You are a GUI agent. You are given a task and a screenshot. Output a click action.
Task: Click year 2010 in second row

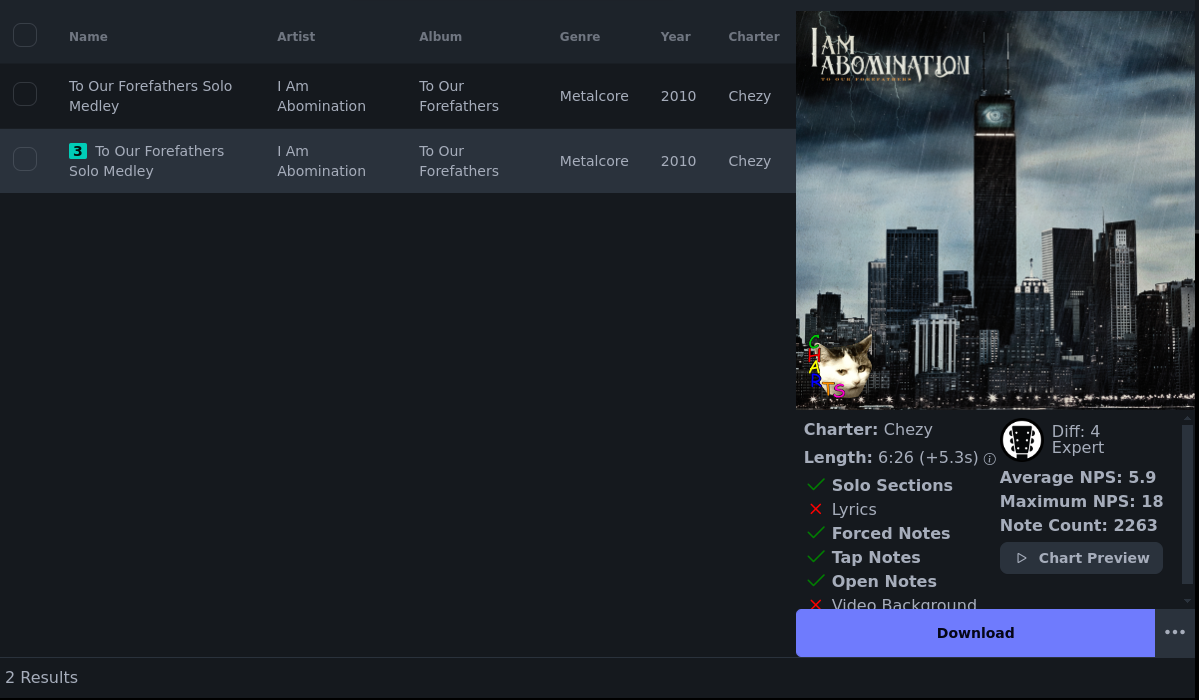678,161
